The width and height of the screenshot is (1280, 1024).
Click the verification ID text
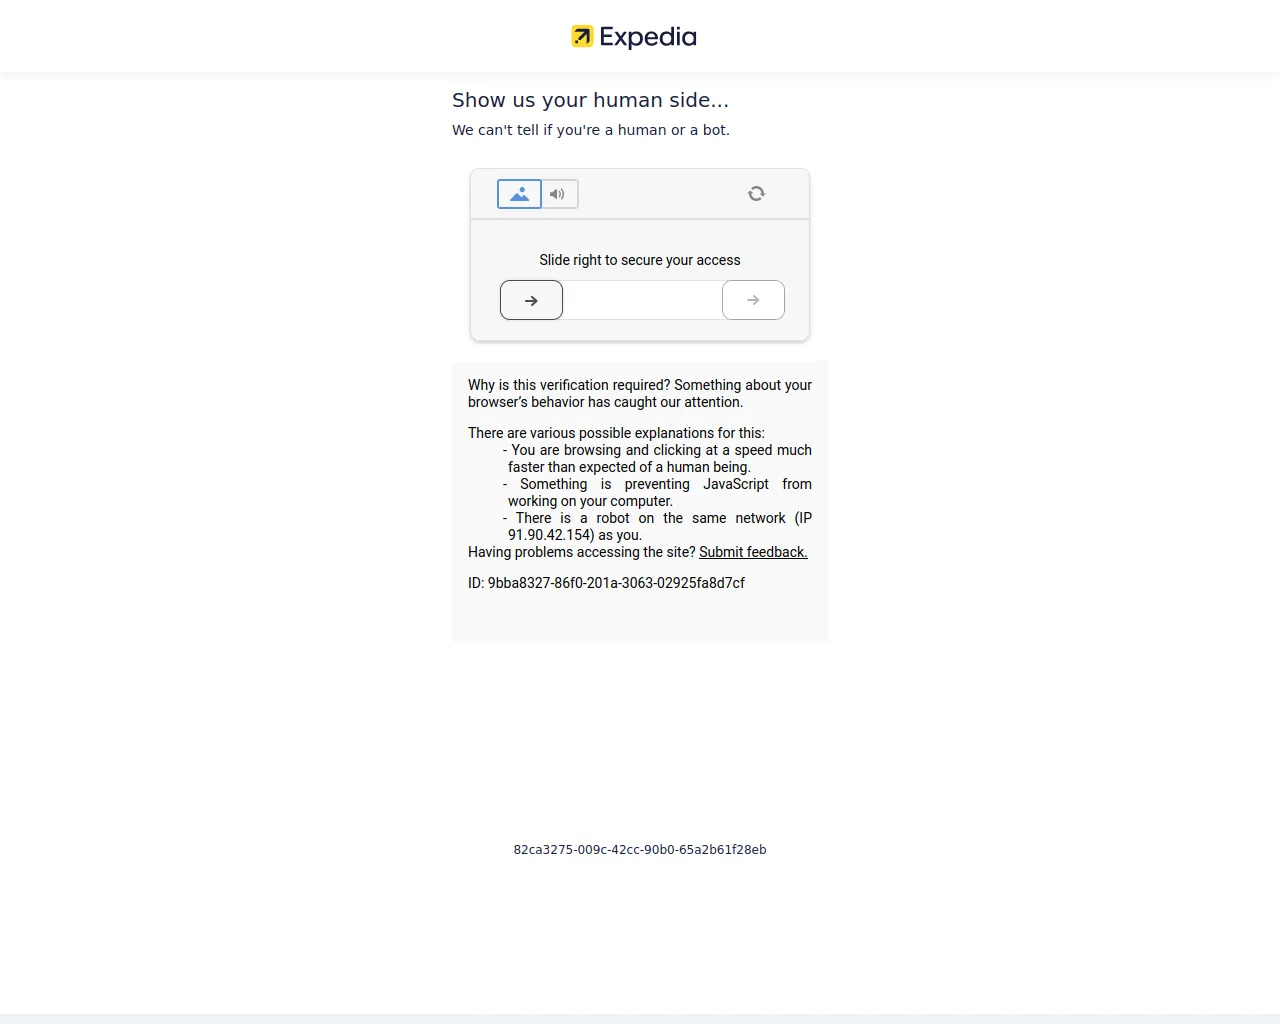pos(606,582)
